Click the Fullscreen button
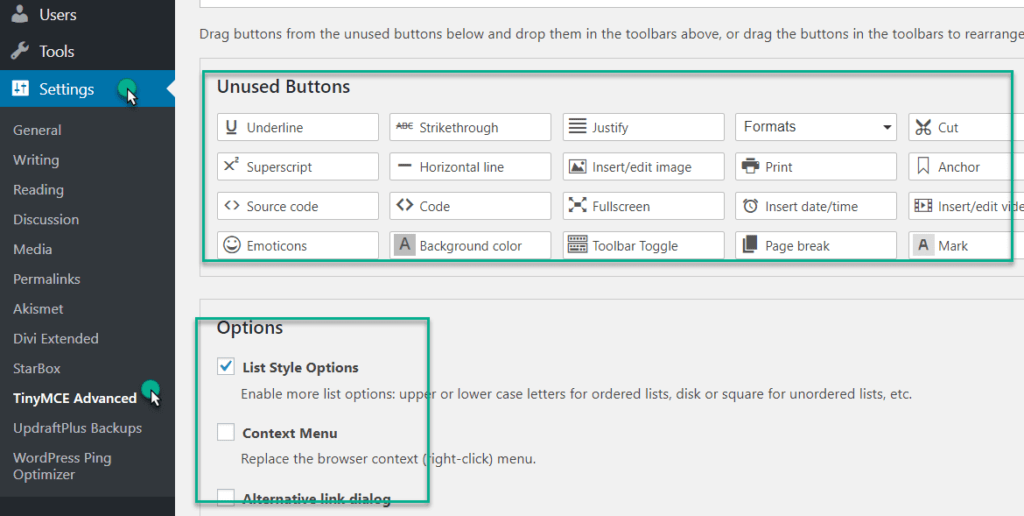Viewport: 1024px width, 516px height. [643, 206]
